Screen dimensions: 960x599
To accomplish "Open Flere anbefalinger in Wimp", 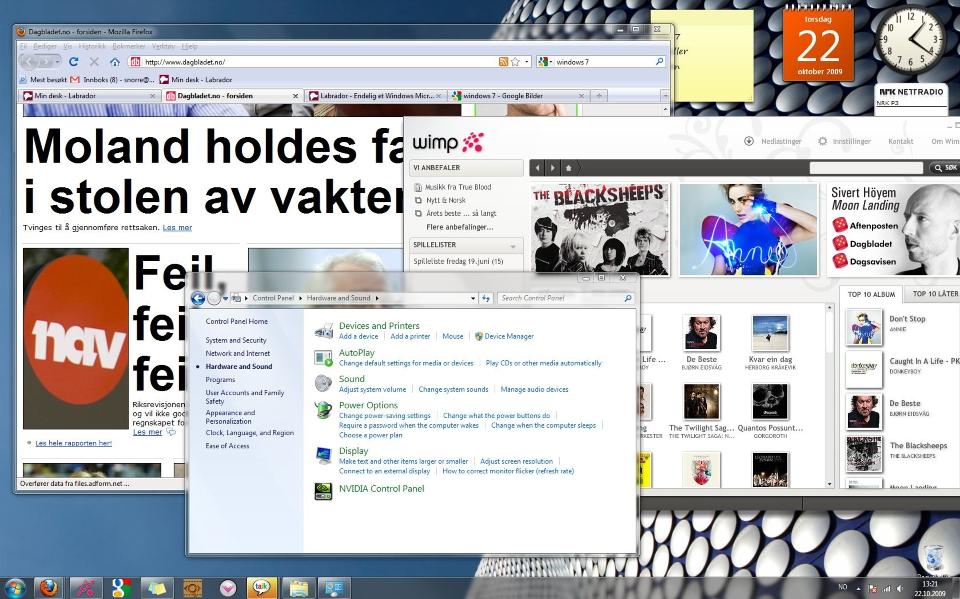I will [x=460, y=227].
